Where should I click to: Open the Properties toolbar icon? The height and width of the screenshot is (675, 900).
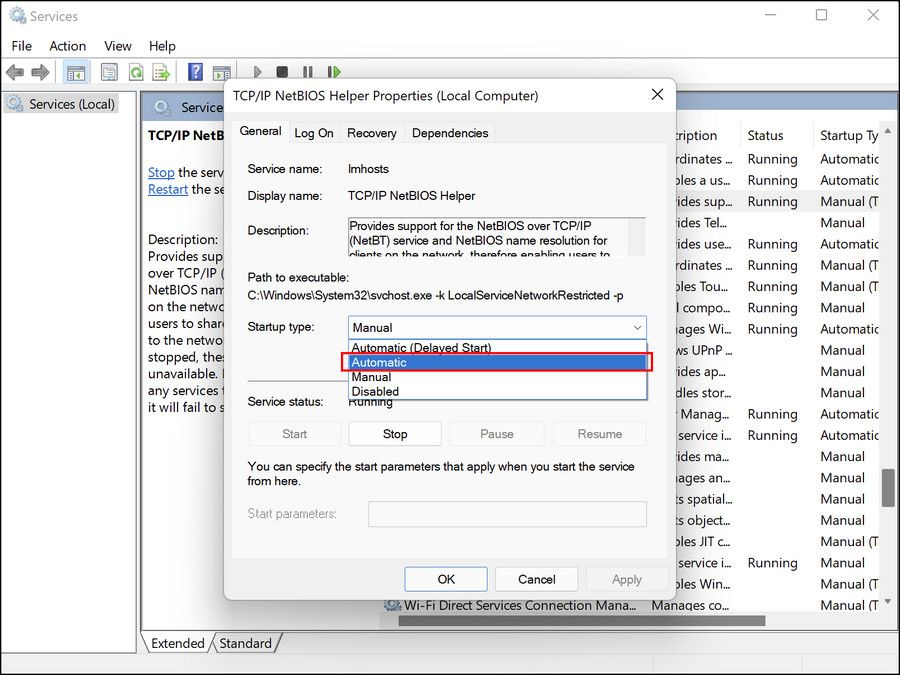pos(109,72)
